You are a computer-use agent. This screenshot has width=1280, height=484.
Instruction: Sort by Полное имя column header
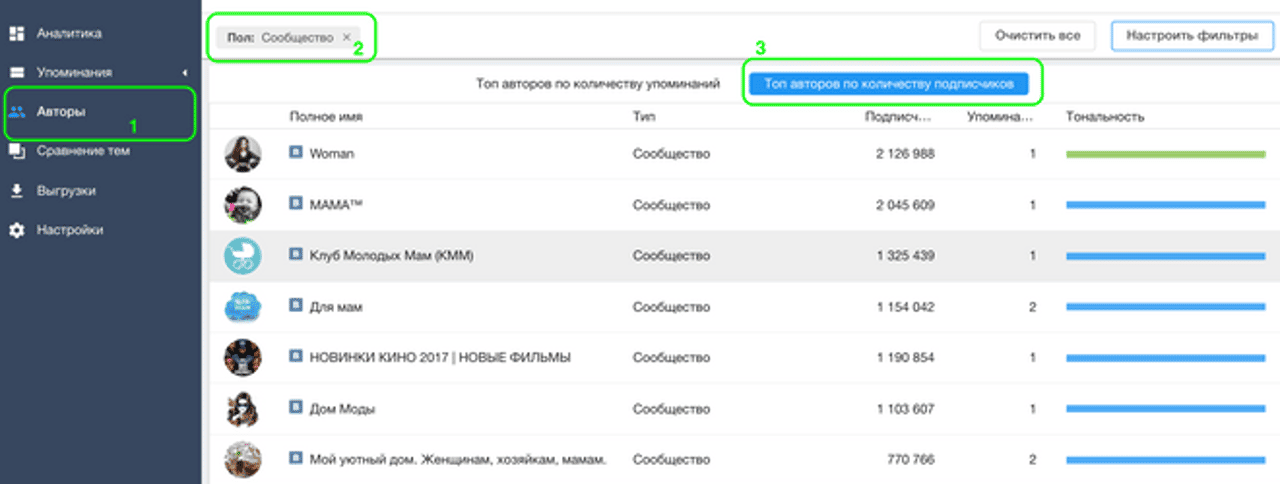coord(326,117)
